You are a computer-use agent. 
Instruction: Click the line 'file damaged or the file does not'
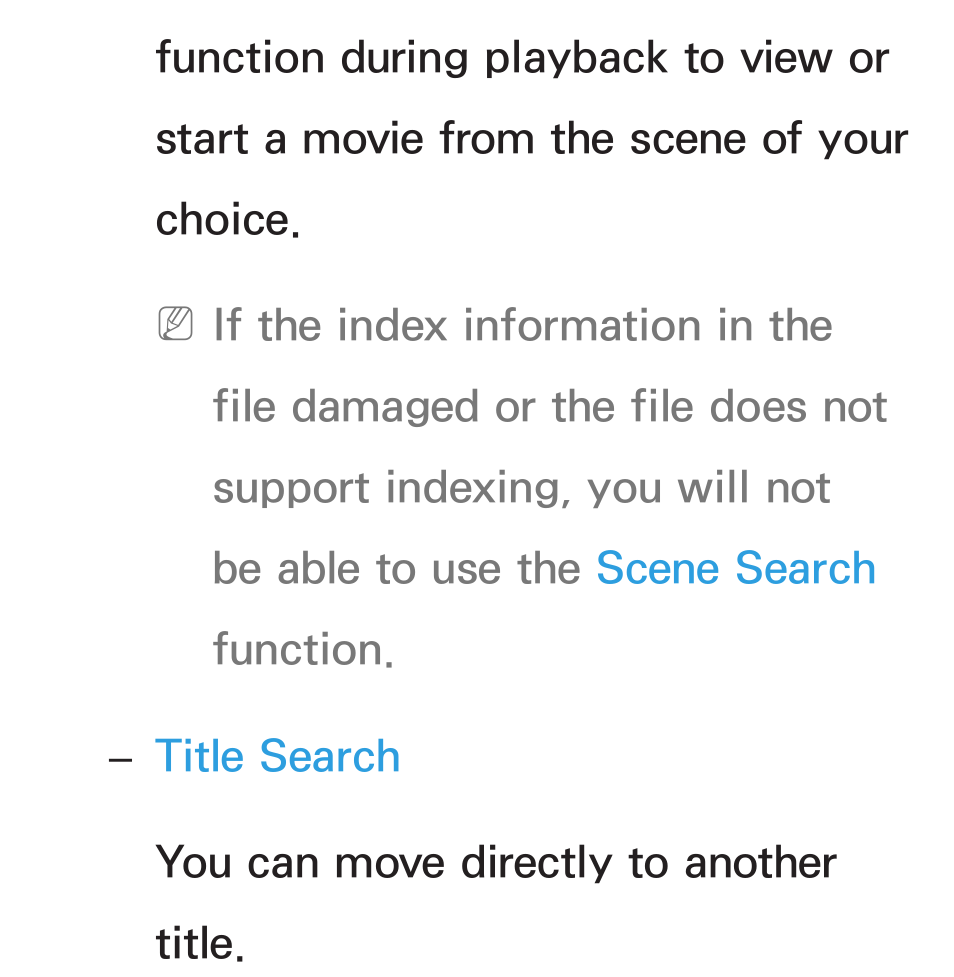coord(550,407)
